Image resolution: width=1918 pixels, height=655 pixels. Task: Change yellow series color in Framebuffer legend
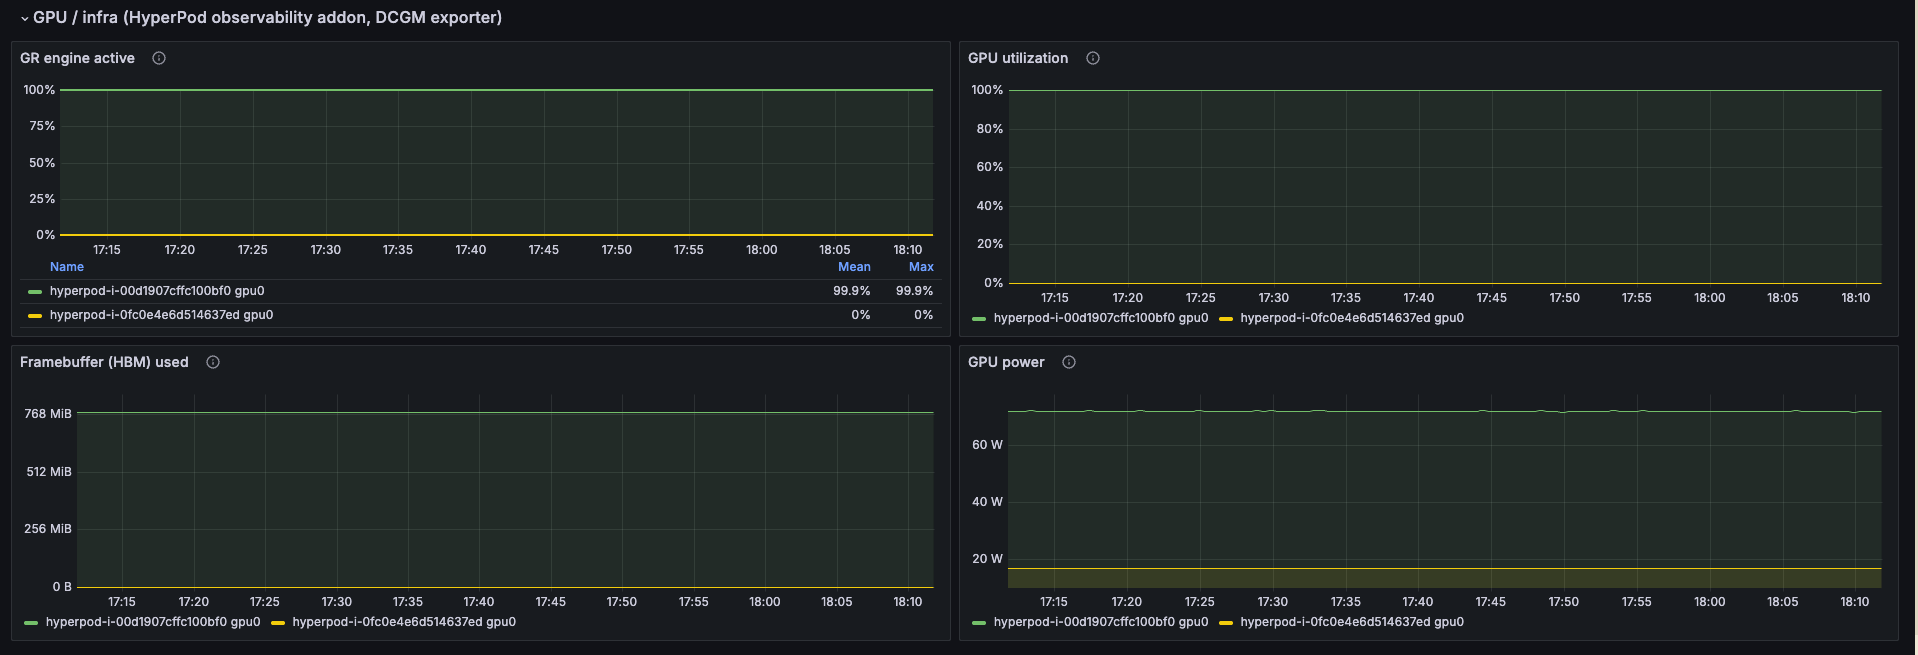click(278, 623)
